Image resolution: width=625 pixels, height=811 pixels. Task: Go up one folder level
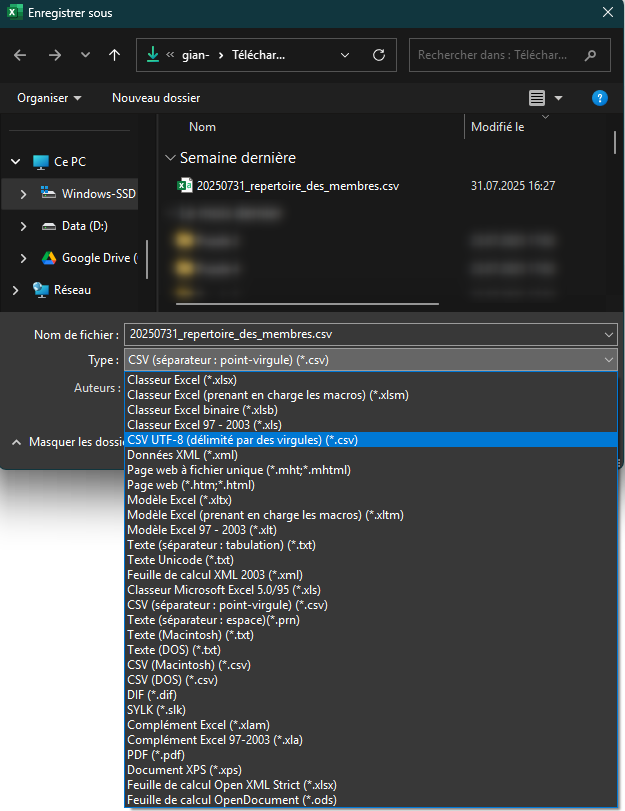(x=114, y=55)
